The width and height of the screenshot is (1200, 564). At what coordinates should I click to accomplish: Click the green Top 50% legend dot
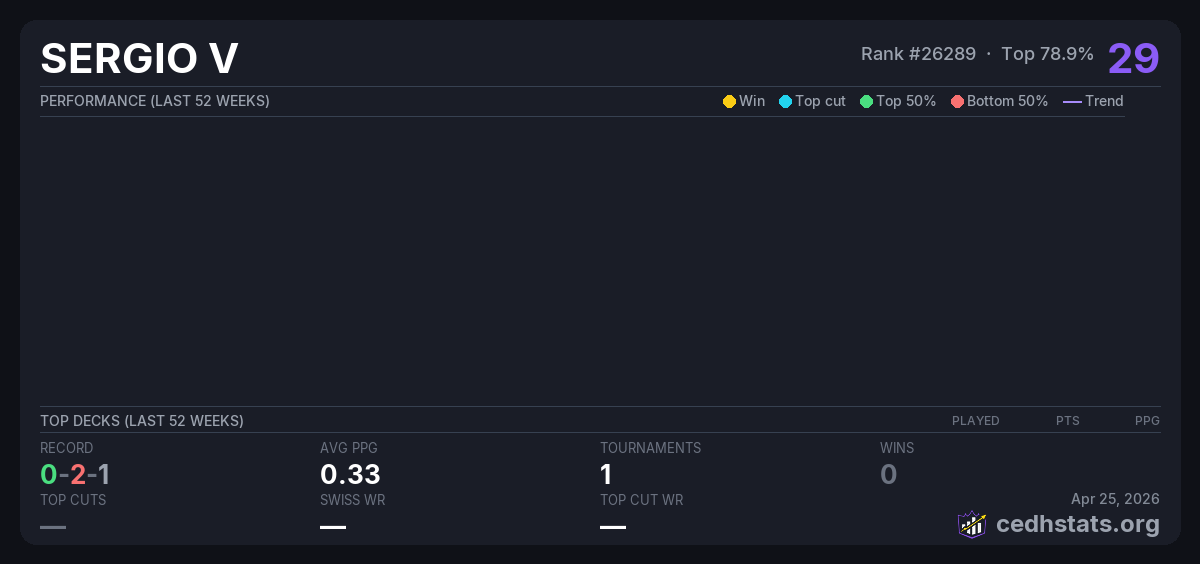click(x=866, y=101)
